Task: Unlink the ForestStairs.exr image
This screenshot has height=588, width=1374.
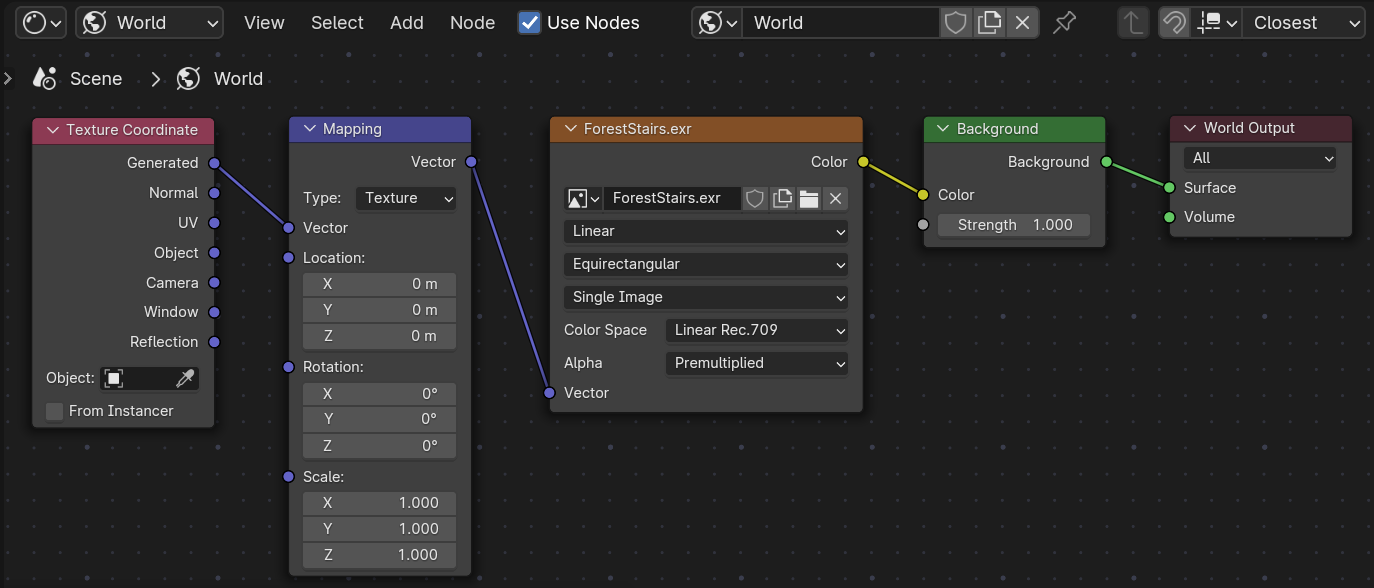Action: [836, 198]
